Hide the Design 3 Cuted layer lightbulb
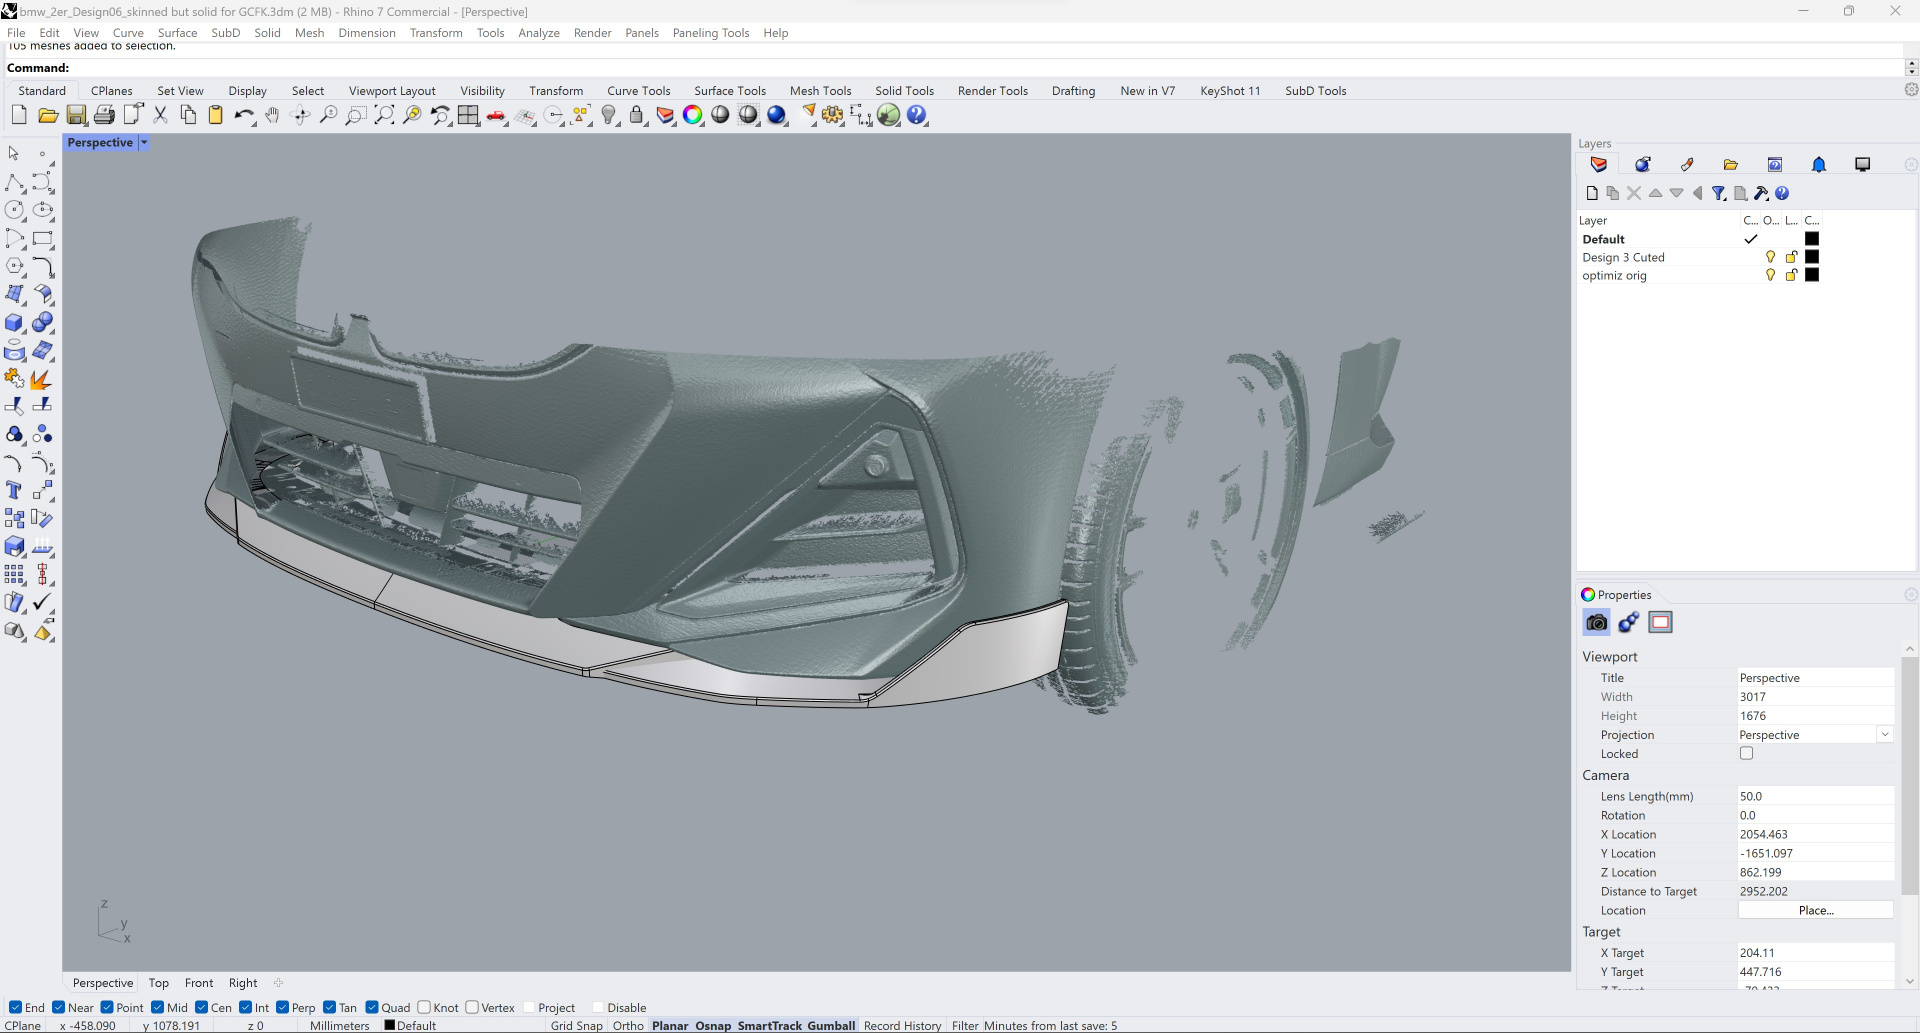The image size is (1920, 1033). (x=1770, y=258)
